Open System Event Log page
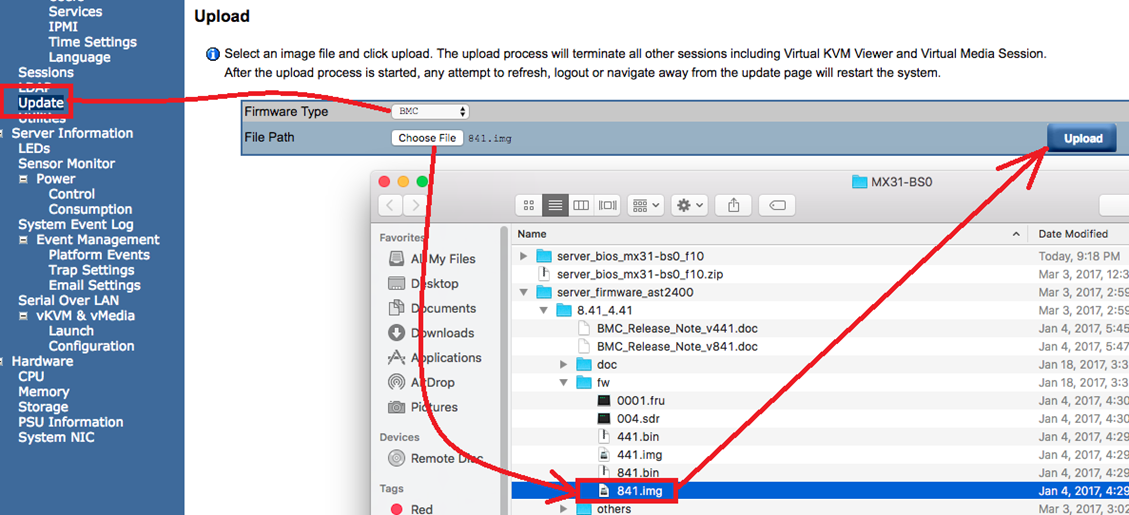This screenshot has width=1129, height=515. [75, 225]
